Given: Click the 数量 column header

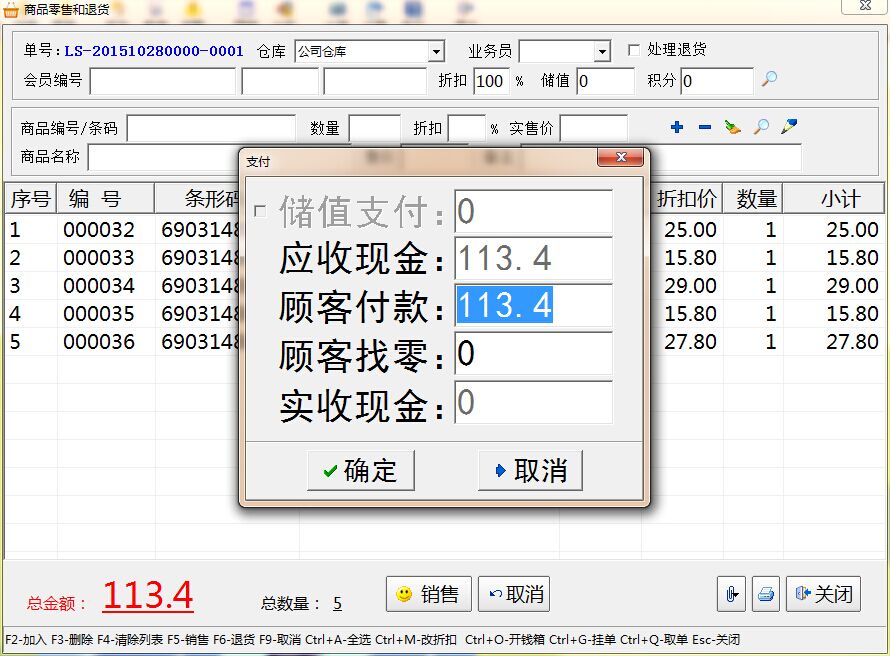Looking at the screenshot, I should coord(753,199).
